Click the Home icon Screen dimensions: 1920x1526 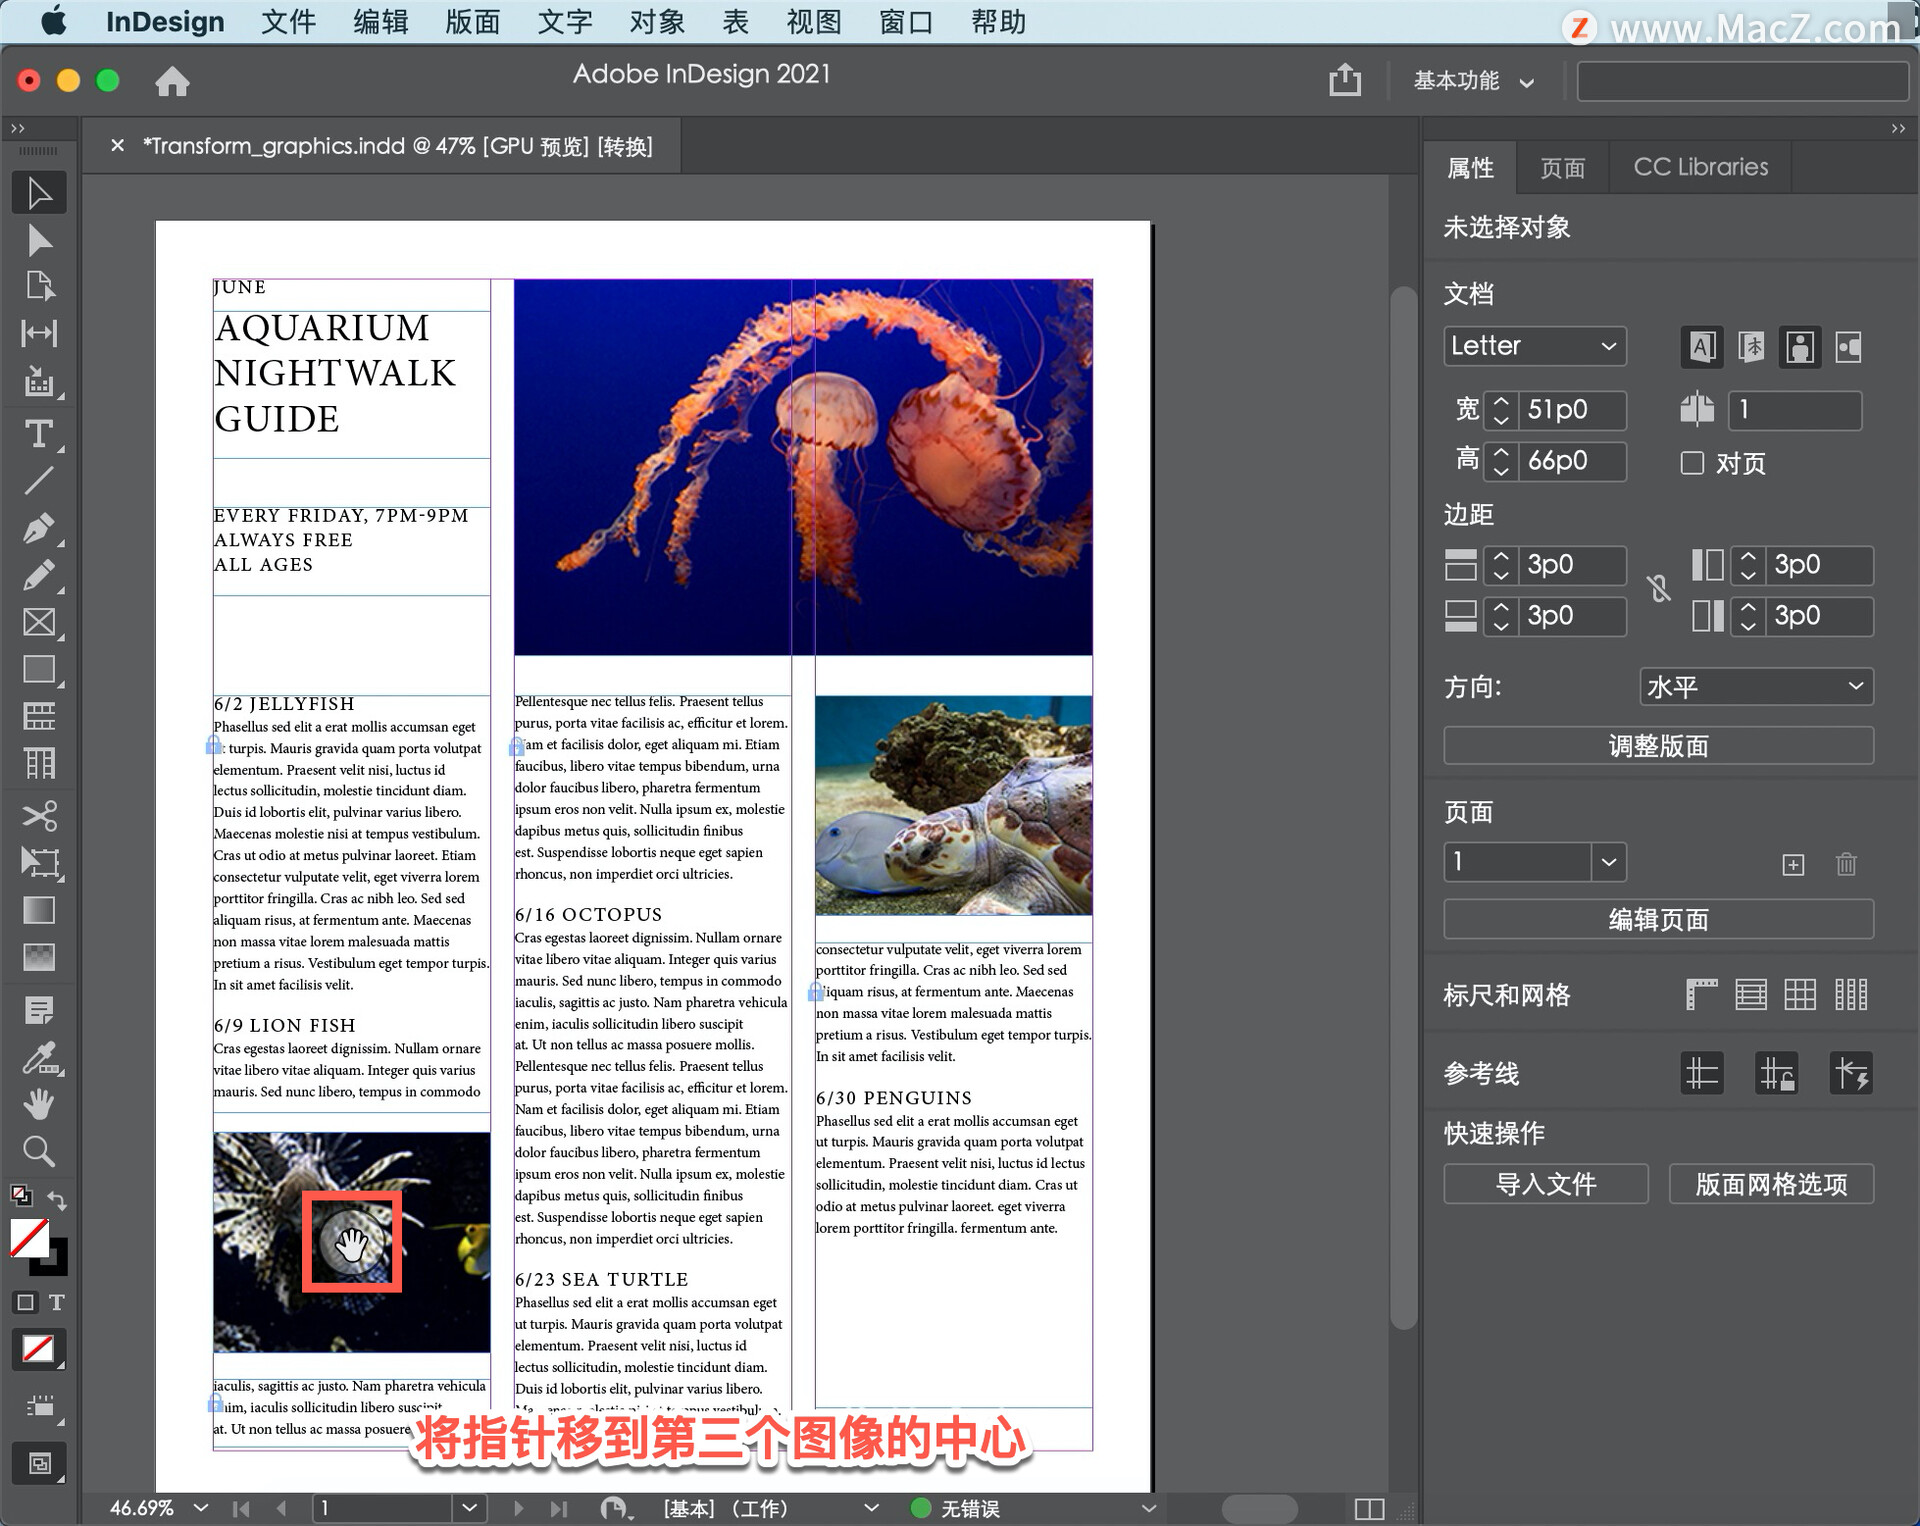tap(172, 81)
